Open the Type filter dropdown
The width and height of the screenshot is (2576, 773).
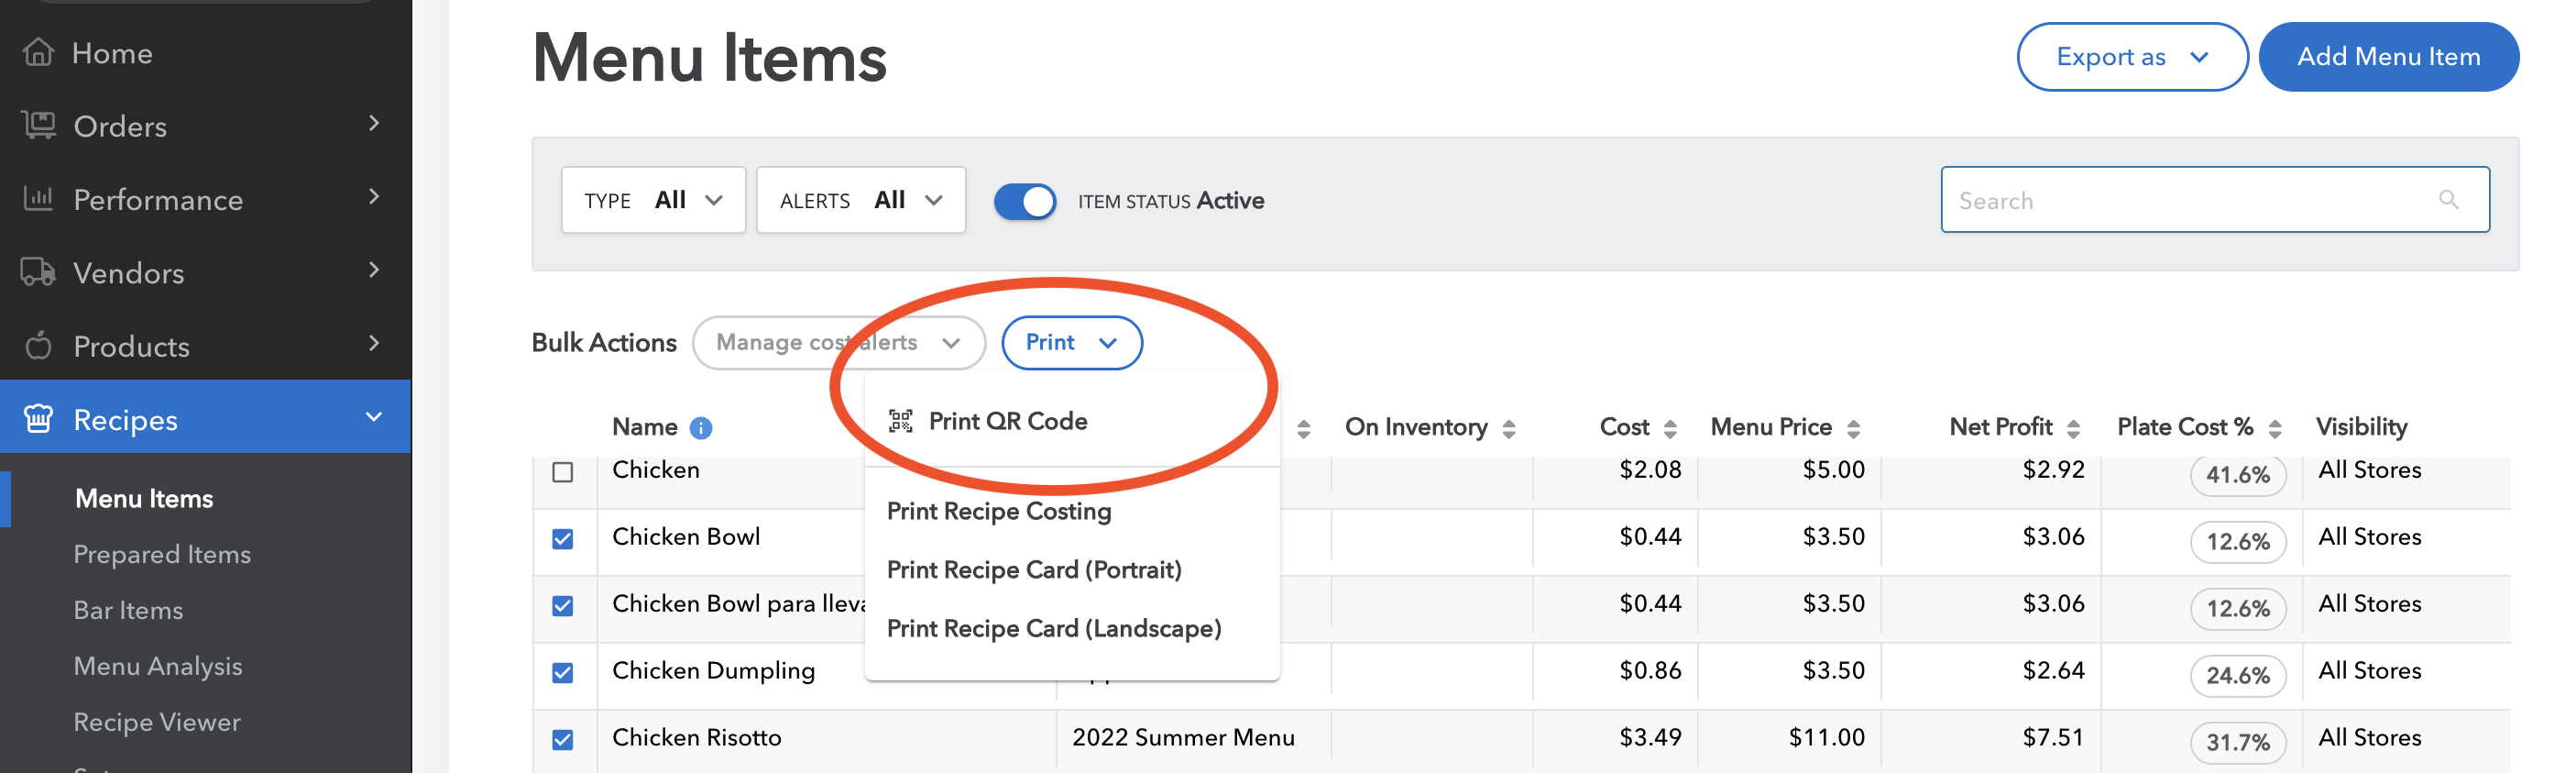coord(653,200)
